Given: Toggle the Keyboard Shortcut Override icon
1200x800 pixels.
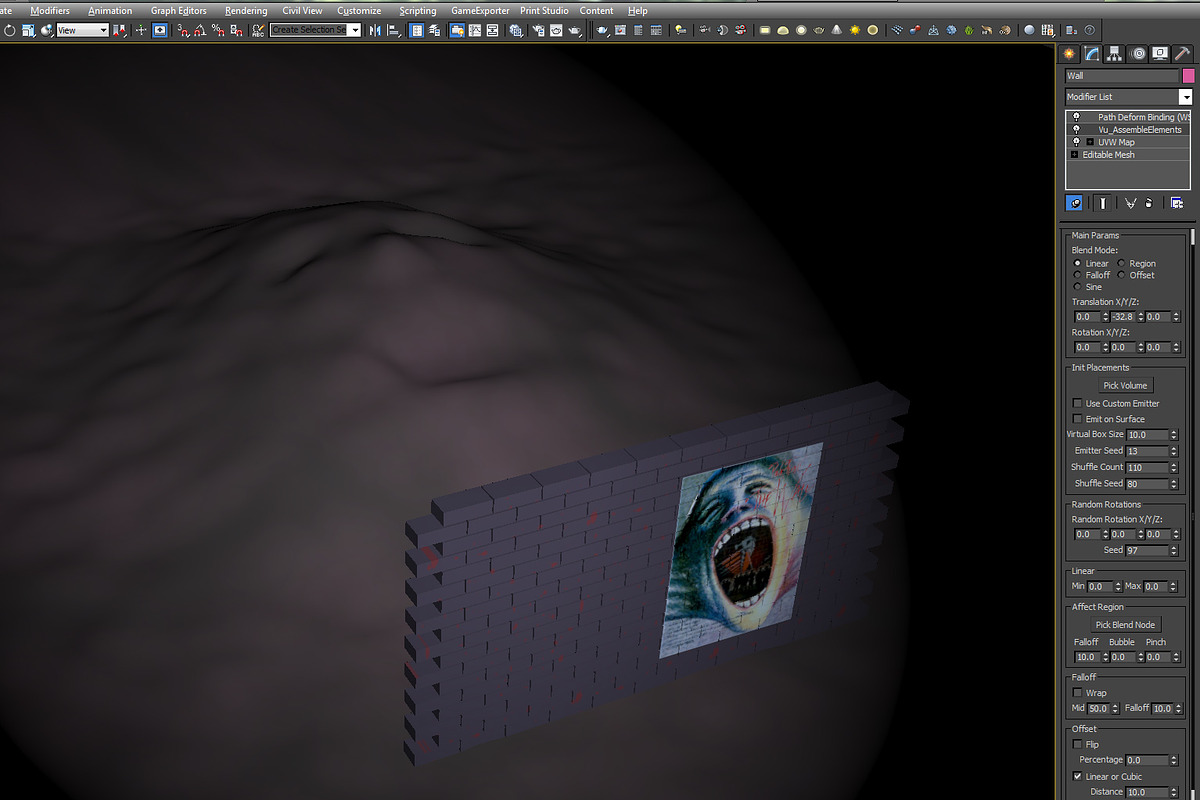Looking at the screenshot, I should pyautogui.click(x=160, y=30).
